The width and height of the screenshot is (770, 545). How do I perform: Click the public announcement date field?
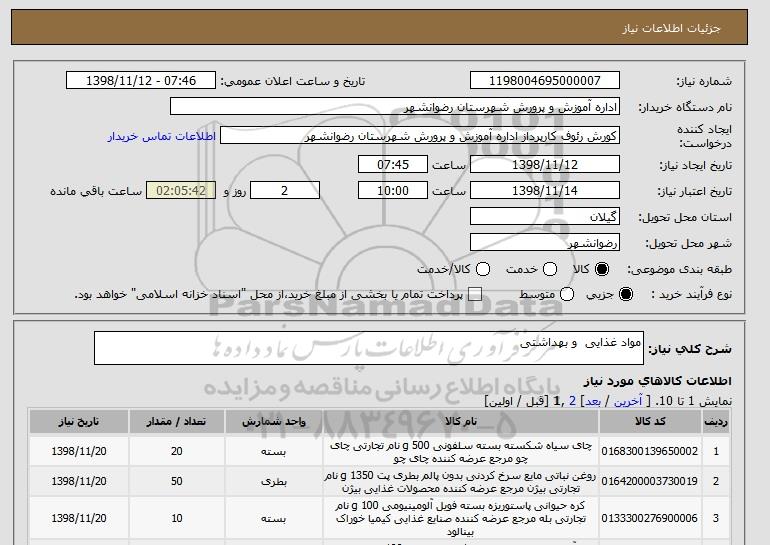(141, 80)
